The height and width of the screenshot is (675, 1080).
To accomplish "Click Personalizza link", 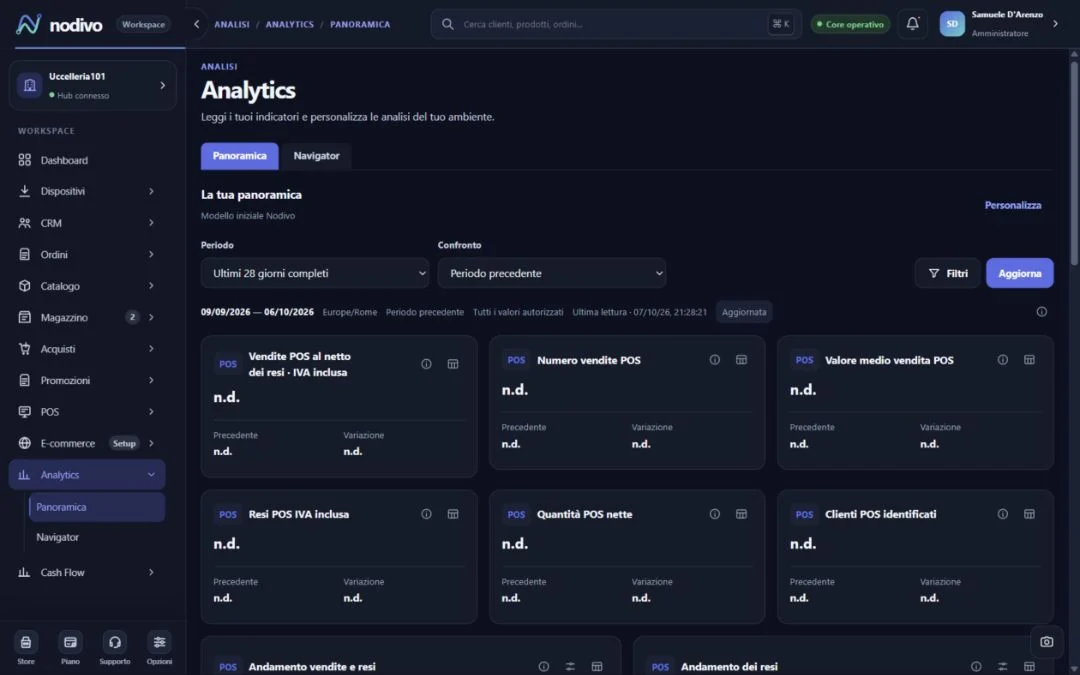I will pos(1012,205).
